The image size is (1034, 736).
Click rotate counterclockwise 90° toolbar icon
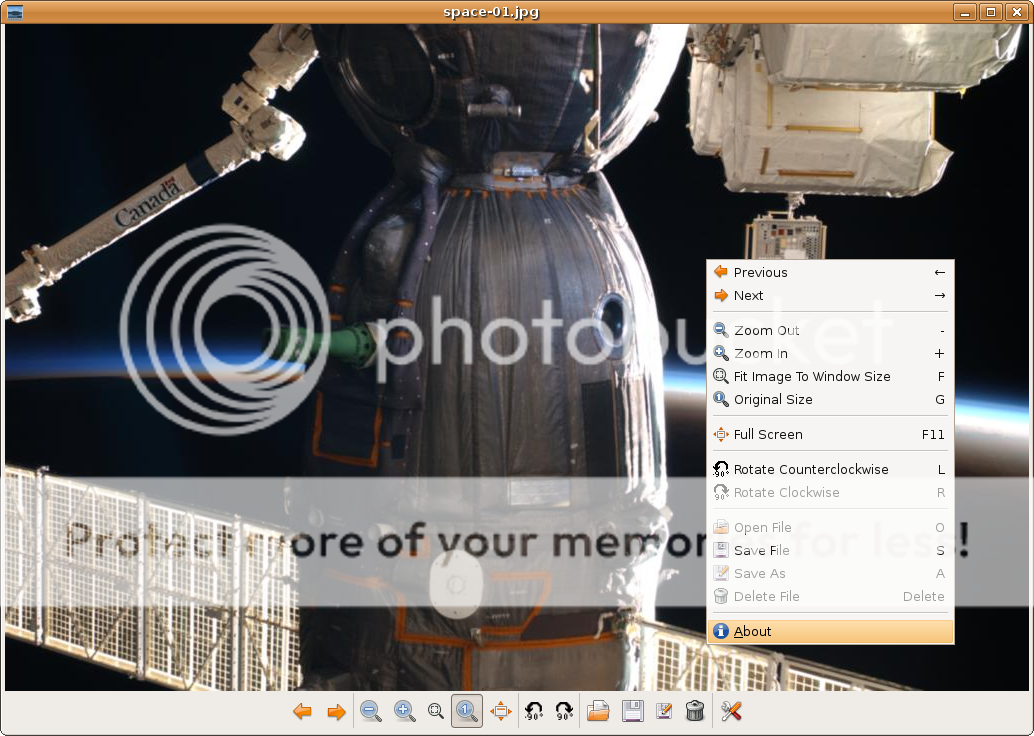tap(533, 711)
